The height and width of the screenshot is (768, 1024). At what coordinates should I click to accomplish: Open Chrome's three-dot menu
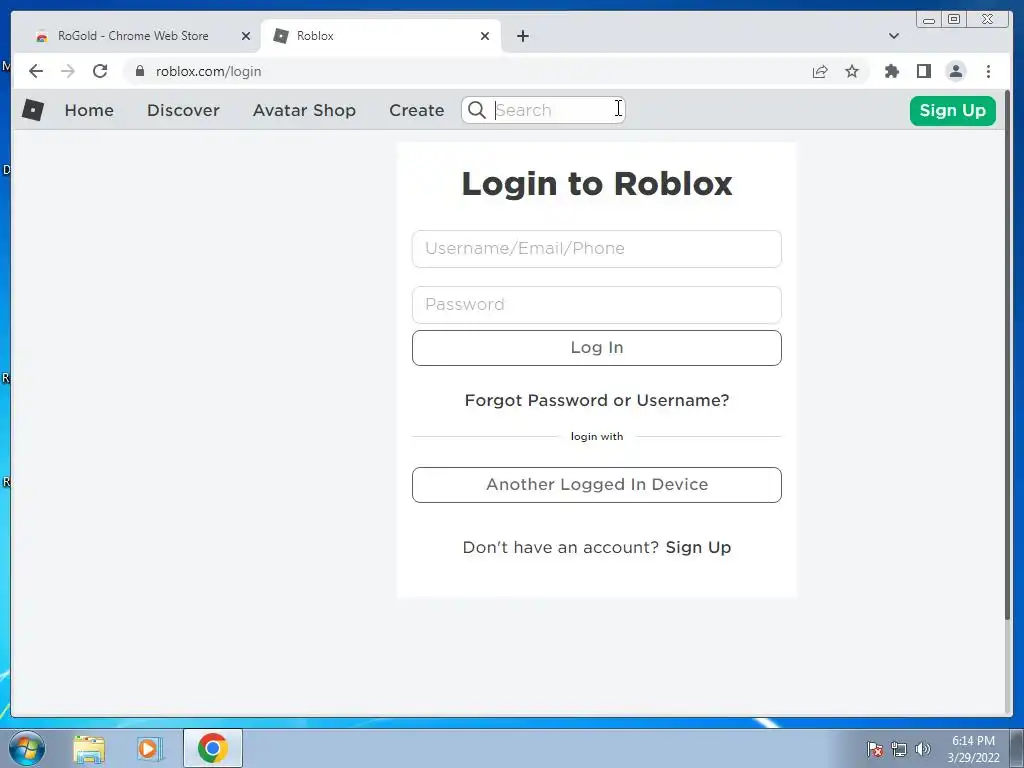988,71
